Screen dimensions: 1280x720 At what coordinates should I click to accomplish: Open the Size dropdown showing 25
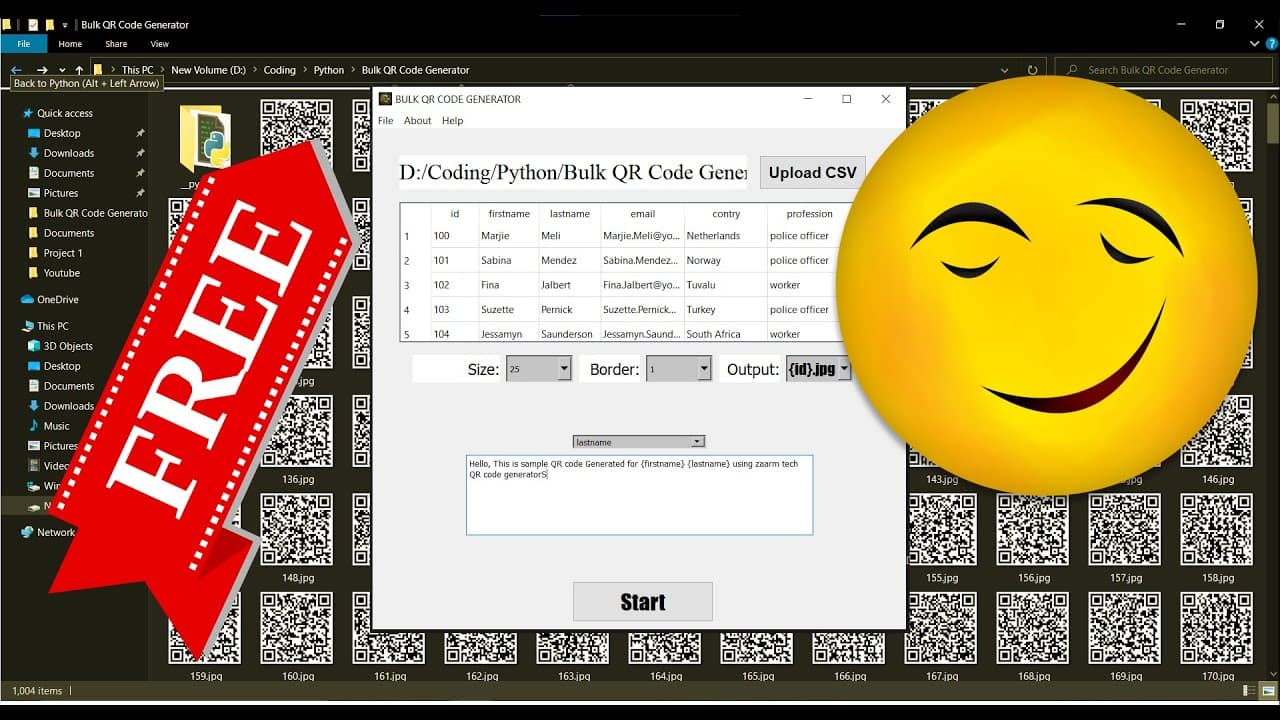coord(538,369)
